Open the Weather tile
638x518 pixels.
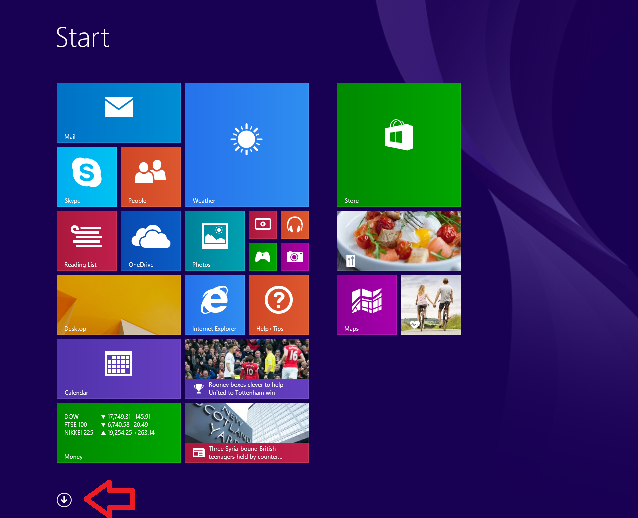pos(247,145)
